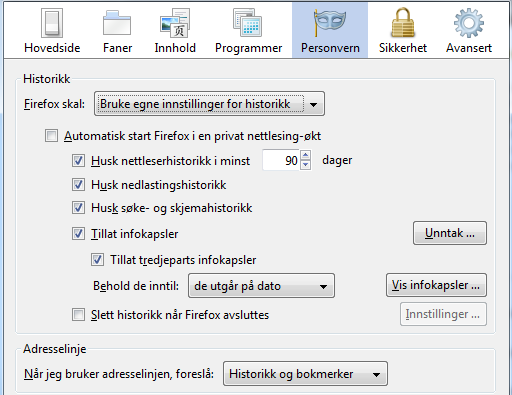Switch to the Sikkerhet tab label
This screenshot has height=395, width=512.
[403, 48]
